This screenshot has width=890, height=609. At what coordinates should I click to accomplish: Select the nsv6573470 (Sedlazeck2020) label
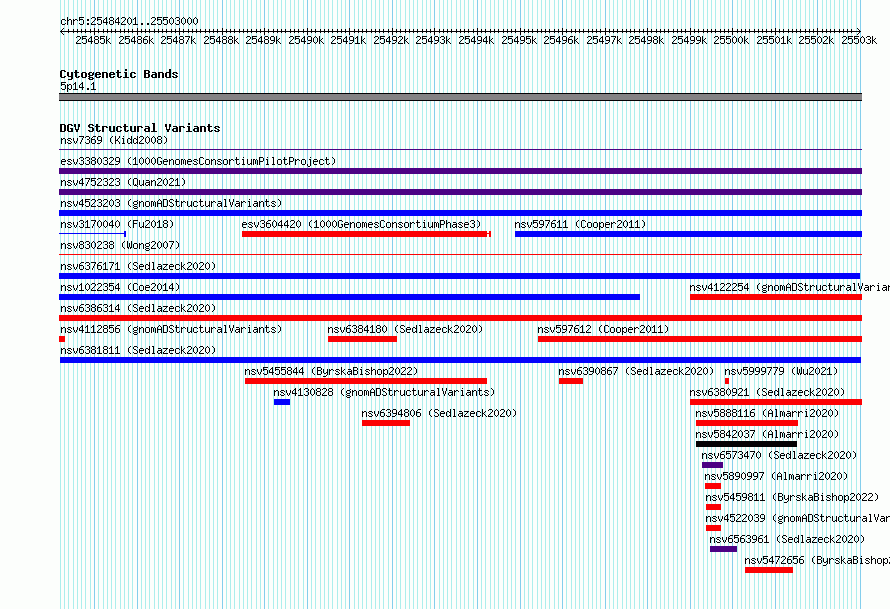coord(779,455)
